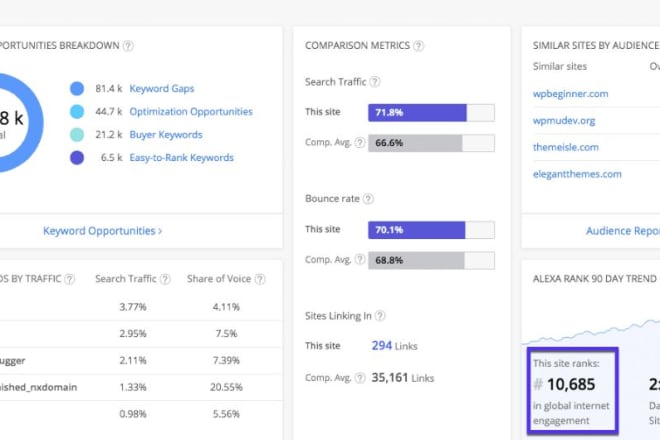The image size is (660, 440).
Task: Click help icon beside Bounce rate Comp. Avg.
Action: [x=359, y=260]
